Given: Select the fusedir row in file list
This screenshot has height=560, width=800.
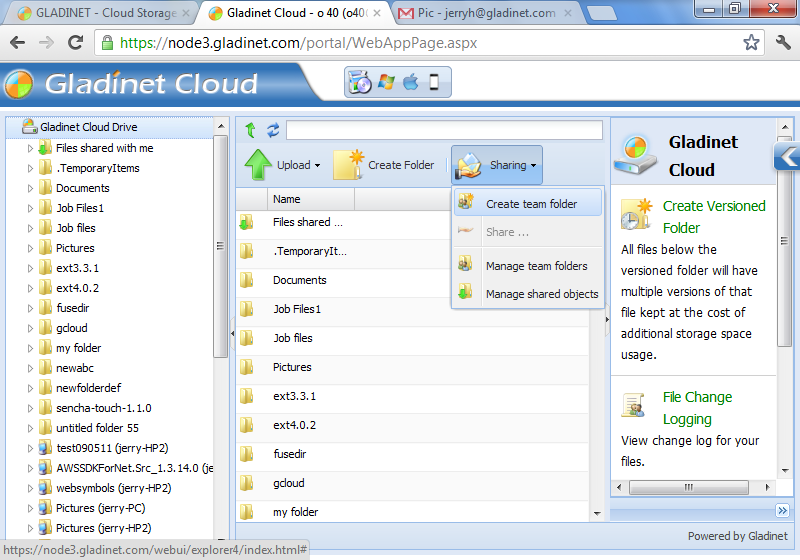Looking at the screenshot, I should [412, 454].
